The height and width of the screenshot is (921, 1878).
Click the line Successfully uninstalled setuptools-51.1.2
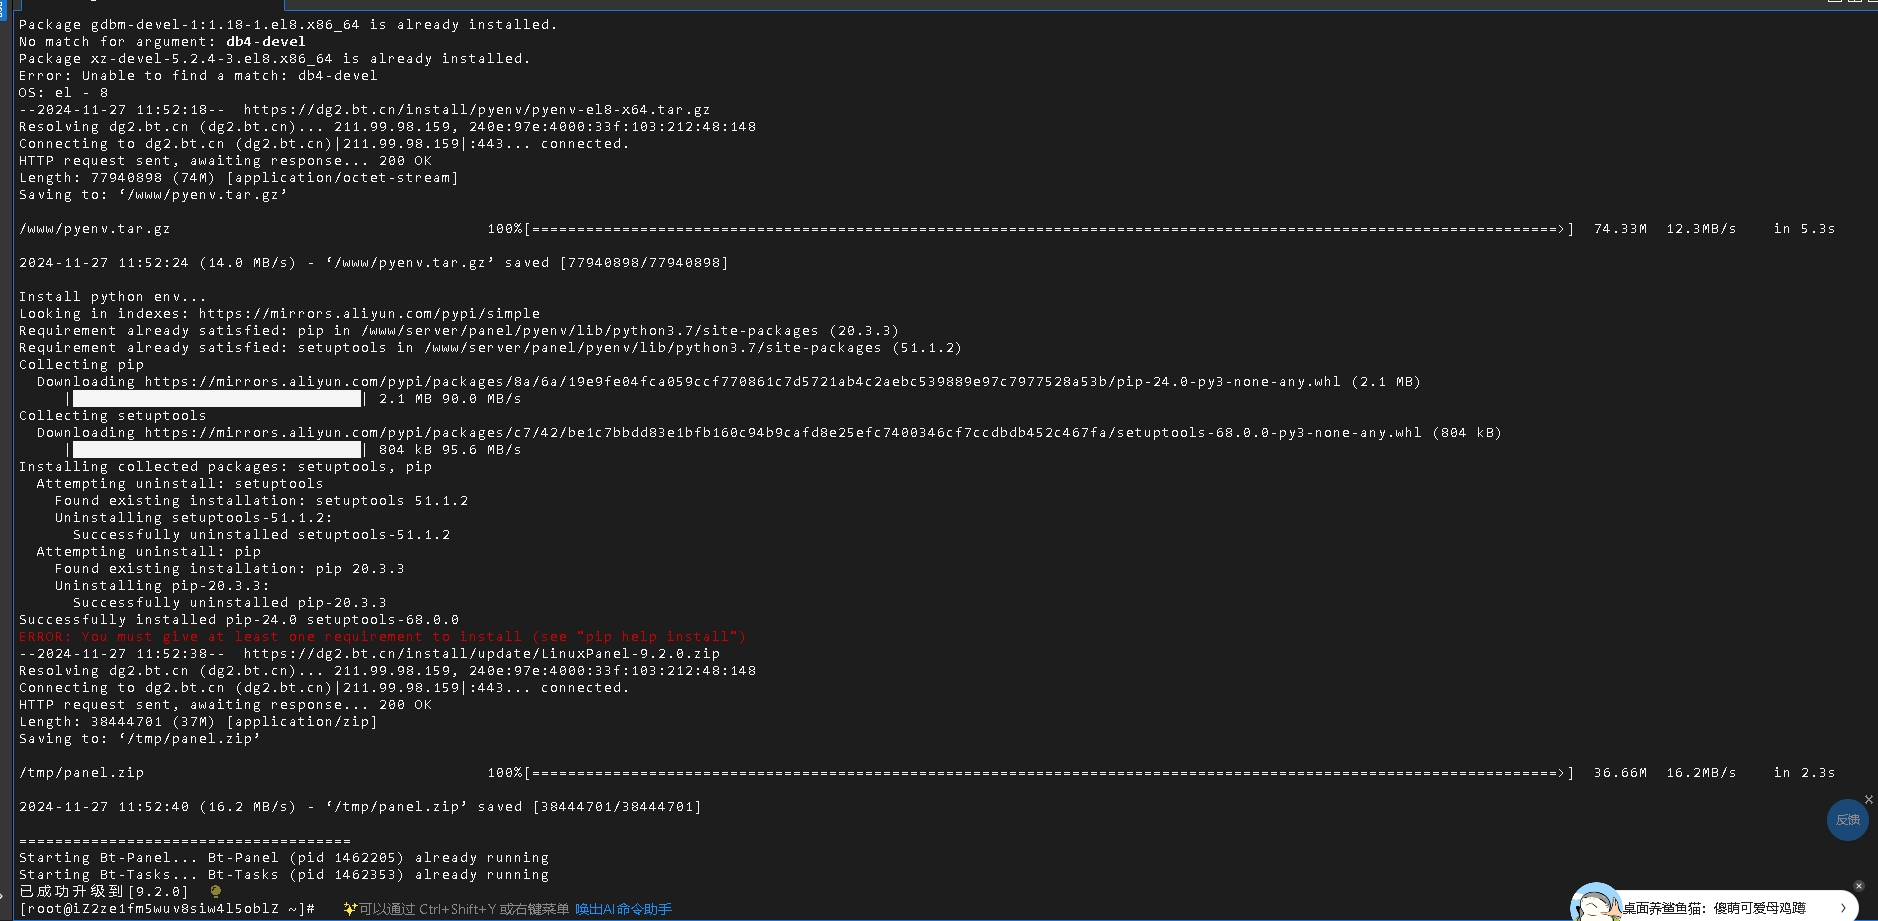click(x=261, y=534)
